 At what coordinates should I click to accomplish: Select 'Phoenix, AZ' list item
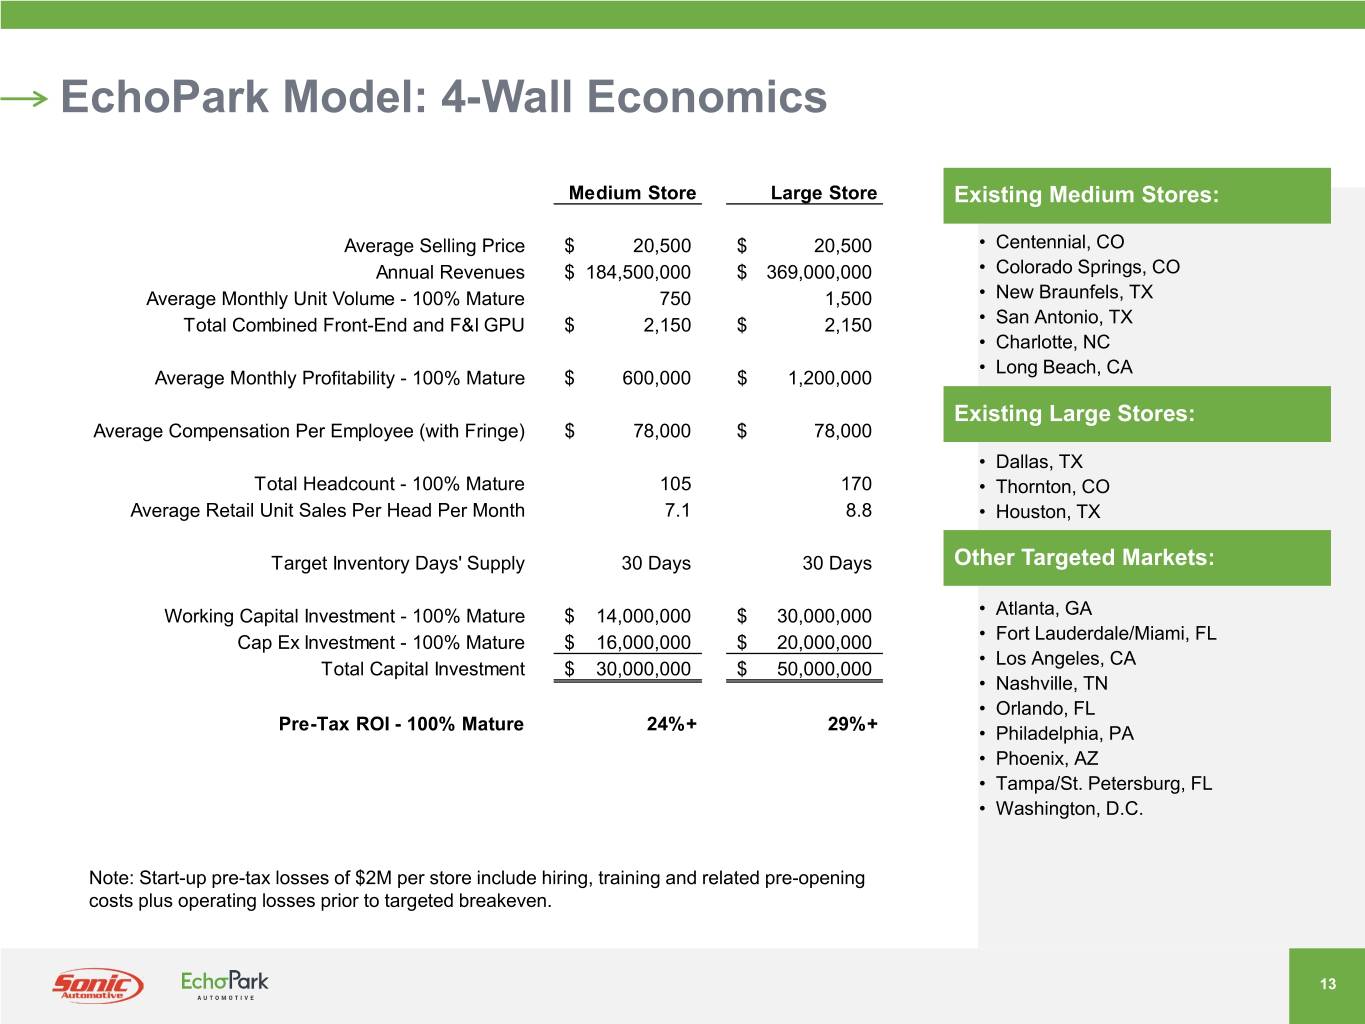1047,759
